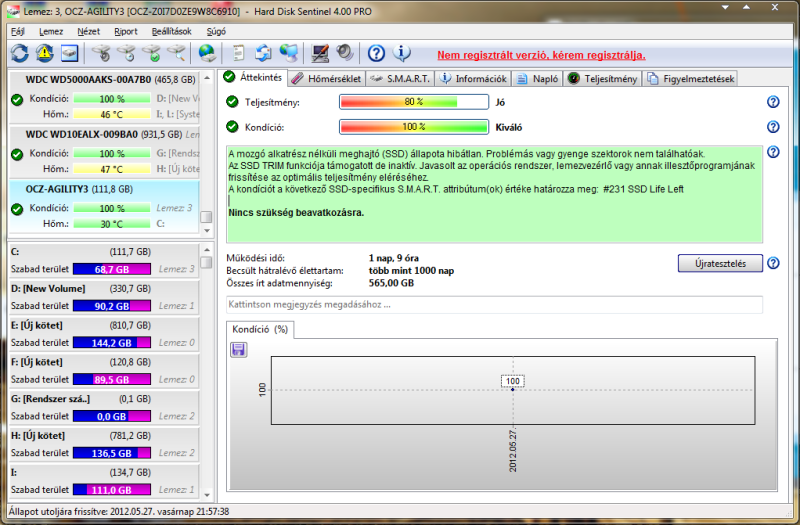Click green check icon of WDC WD5000AAKS disk
The width and height of the screenshot is (800, 525).
(x=17, y=99)
